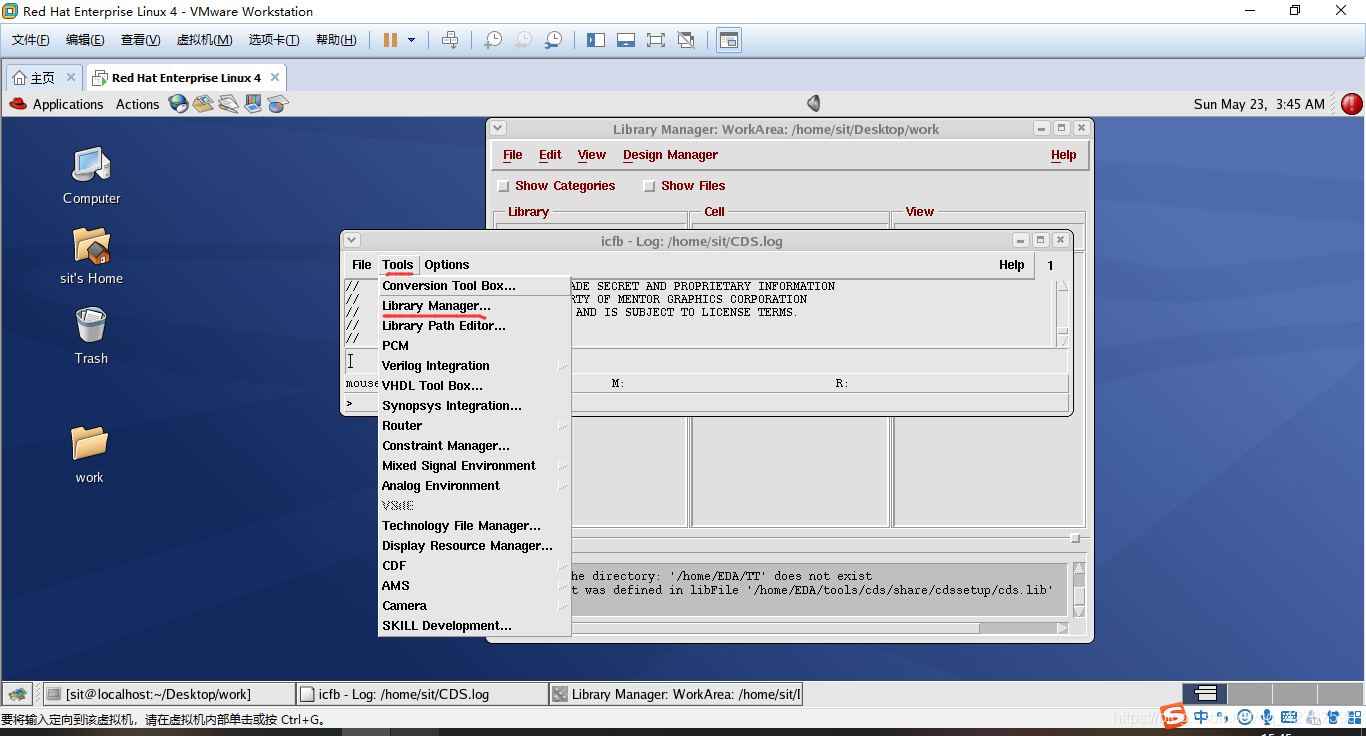1366x736 pixels.
Task: Choose Display Resource Manager... menu entry
Action: click(474, 546)
